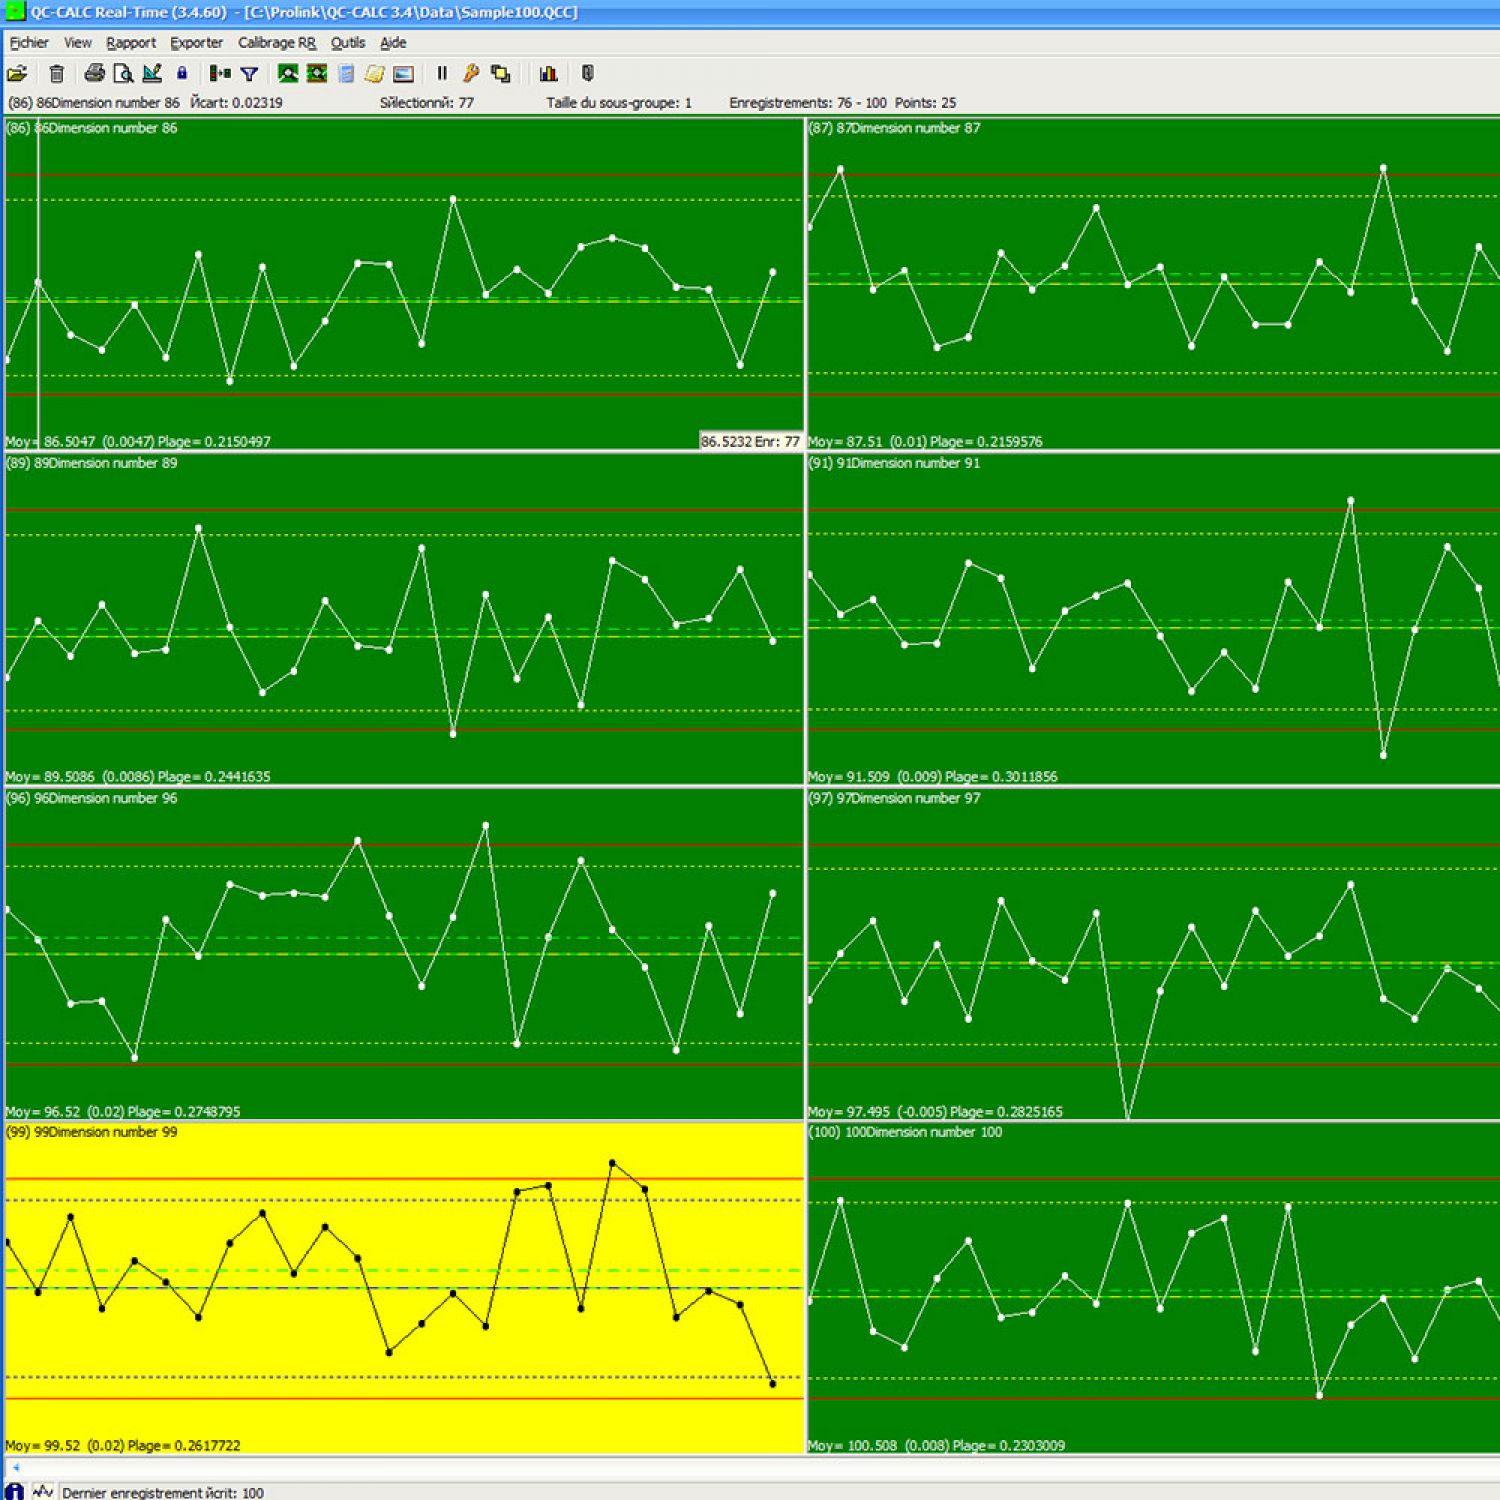The height and width of the screenshot is (1500, 1500).
Task: Open the Calibrage RR menu
Action: pos(277,42)
